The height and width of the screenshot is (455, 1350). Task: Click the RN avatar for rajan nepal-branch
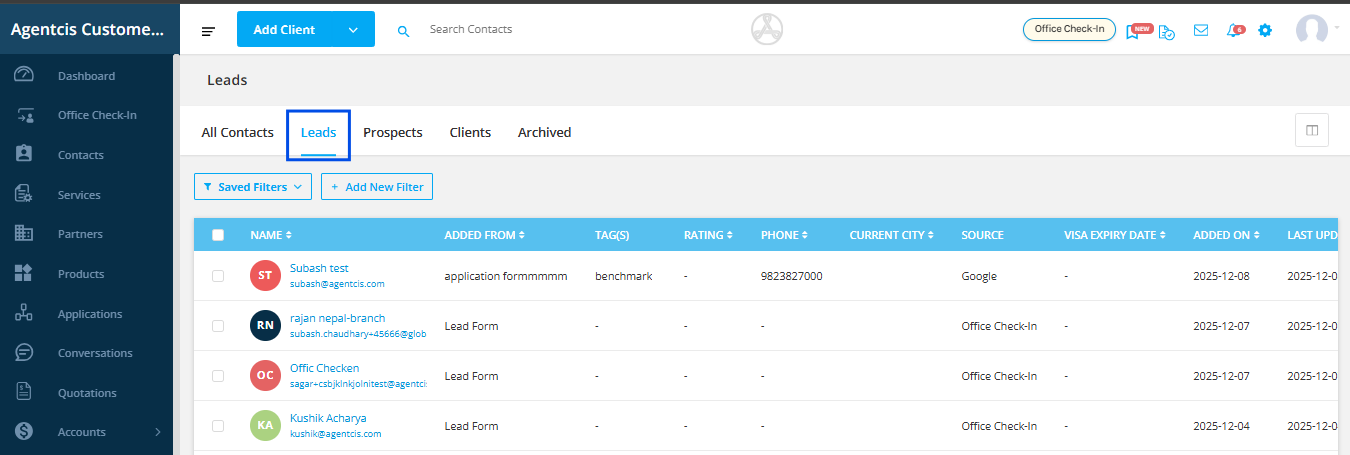[265, 325]
